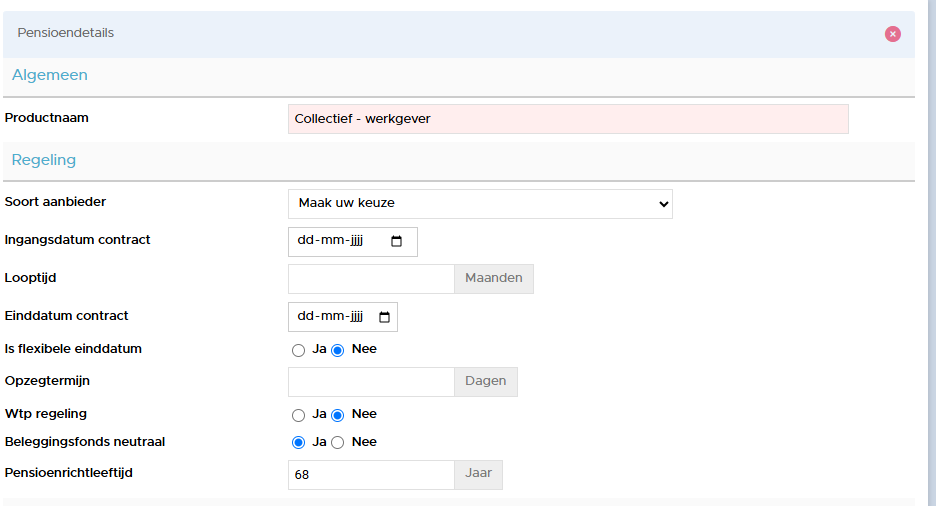Select Ja for Beleggingsfonds neutraal
The width and height of the screenshot is (936, 506).
click(298, 443)
